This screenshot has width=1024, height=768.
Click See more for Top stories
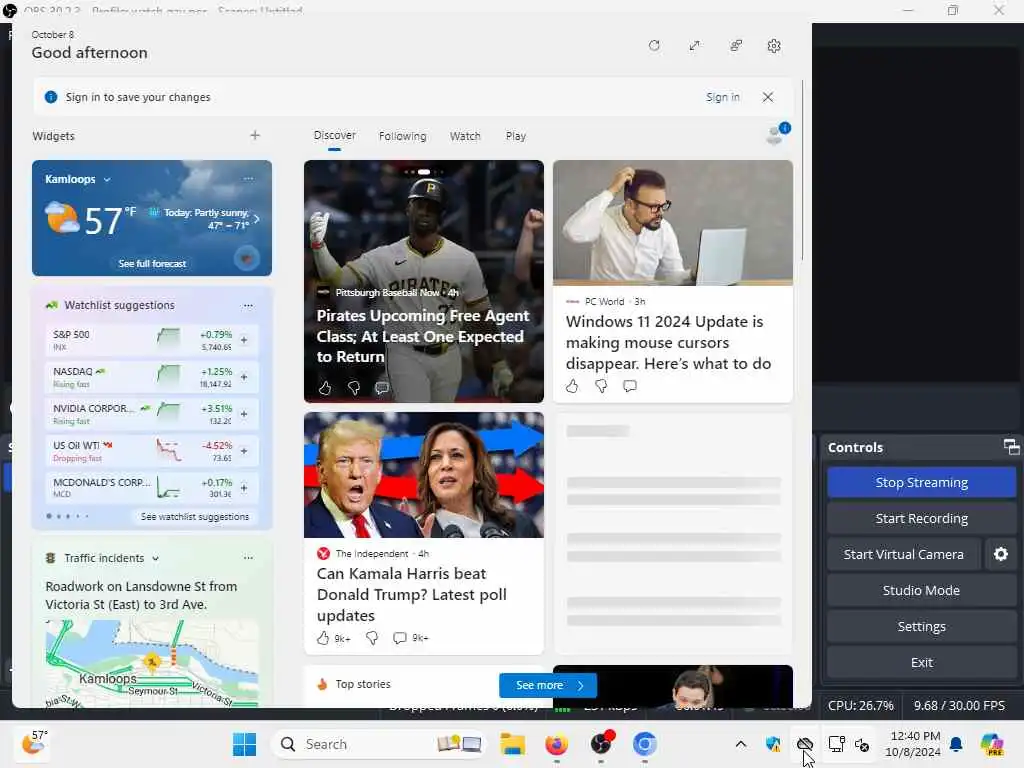[547, 685]
